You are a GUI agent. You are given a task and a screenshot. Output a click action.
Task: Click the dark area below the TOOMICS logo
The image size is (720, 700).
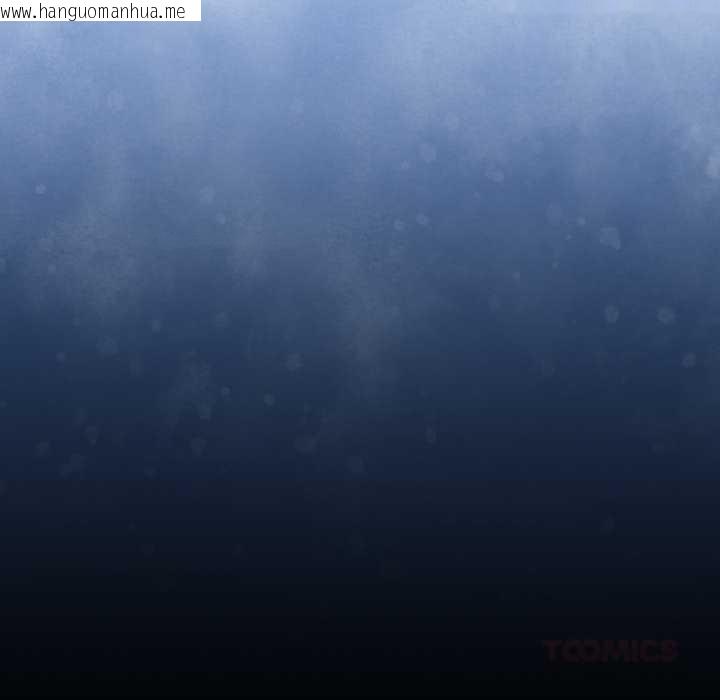coord(610,684)
